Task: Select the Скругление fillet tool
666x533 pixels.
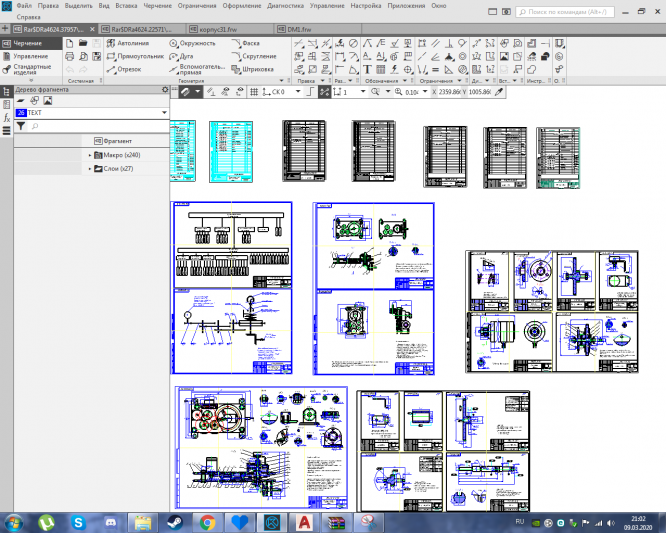Action: 257,57
